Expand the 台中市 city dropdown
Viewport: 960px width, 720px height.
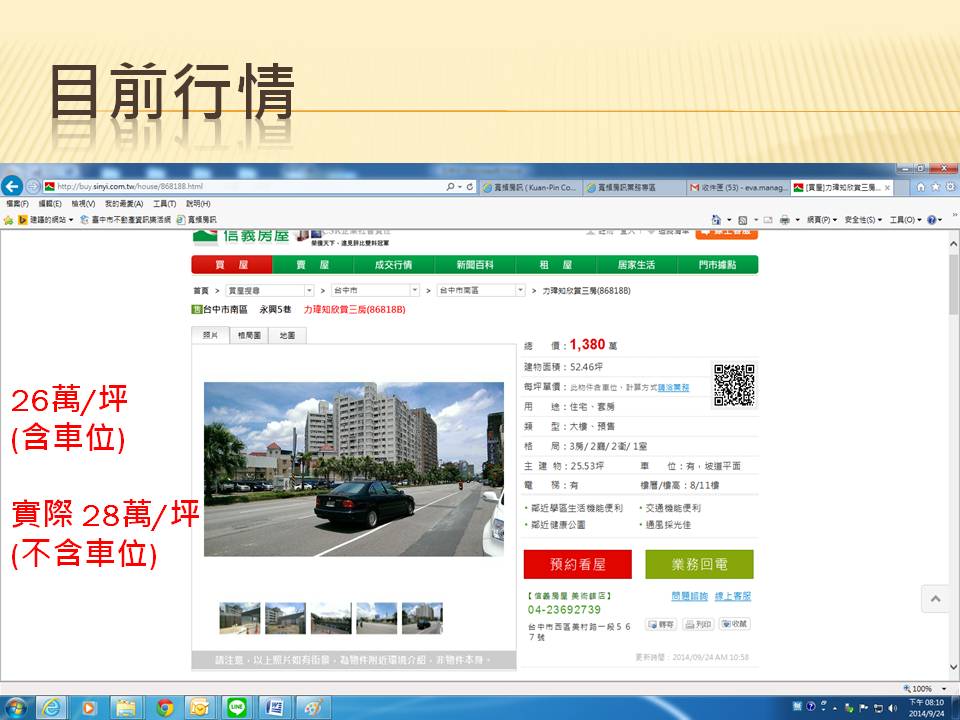(x=414, y=290)
